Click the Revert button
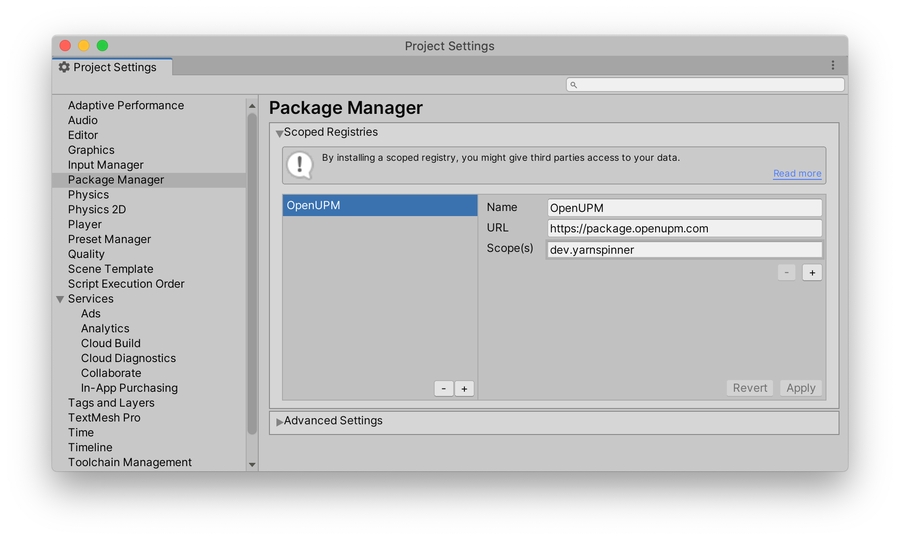Image resolution: width=900 pixels, height=540 pixels. click(750, 388)
